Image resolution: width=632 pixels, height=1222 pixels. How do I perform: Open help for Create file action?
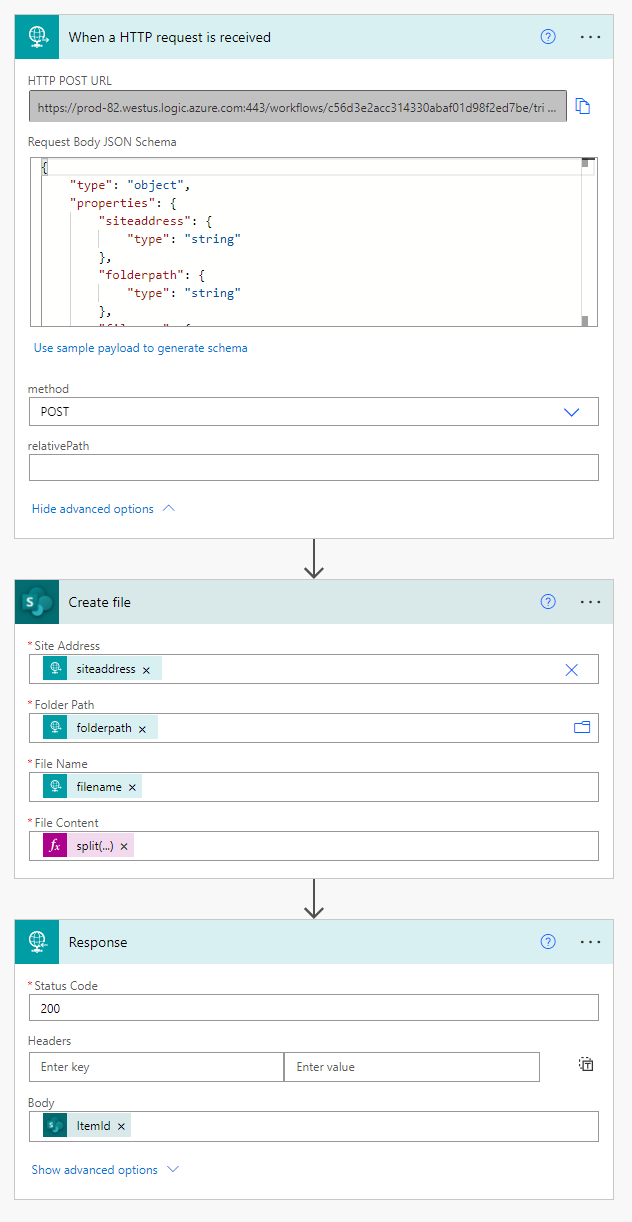[548, 602]
